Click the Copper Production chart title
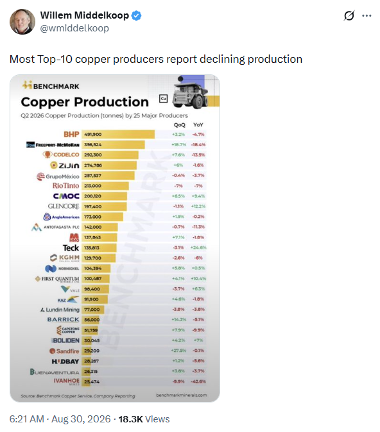Viewport: 380px width, 432px height. 85,102
